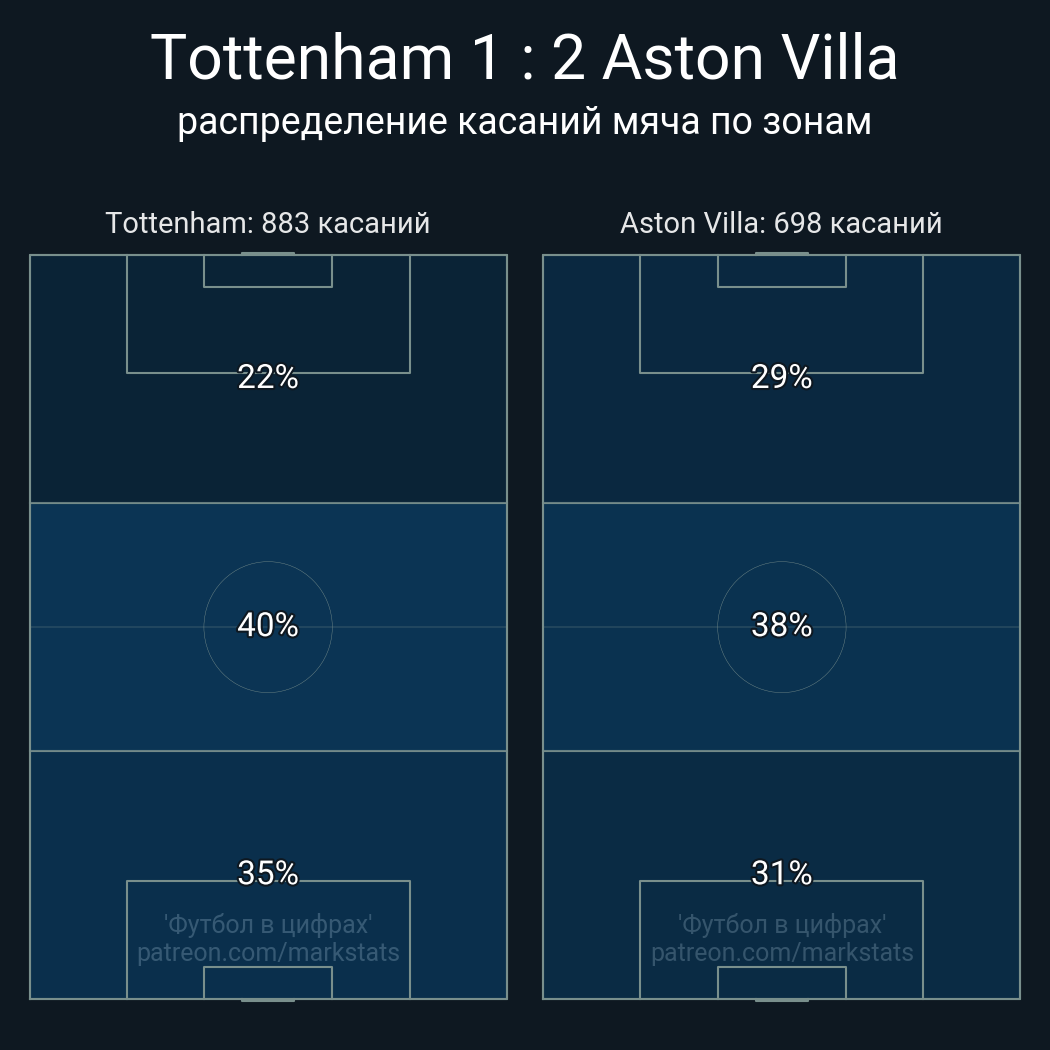Click 'Футбол в цифрах' watermark on Tottenham pitch
This screenshot has width=1050, height=1050.
click(268, 924)
